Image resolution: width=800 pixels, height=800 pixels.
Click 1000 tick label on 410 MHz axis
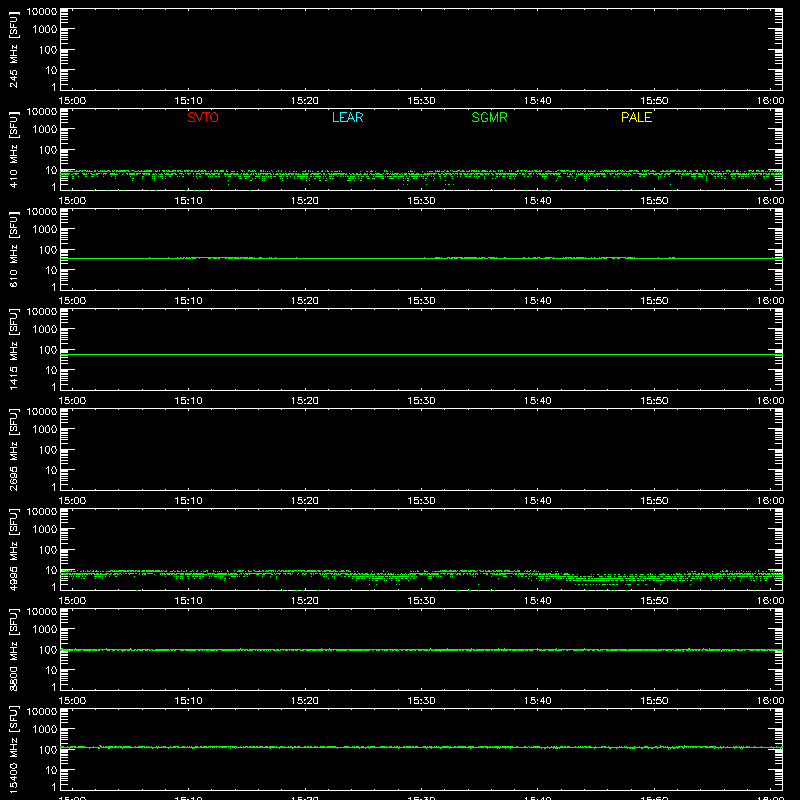click(x=45, y=129)
